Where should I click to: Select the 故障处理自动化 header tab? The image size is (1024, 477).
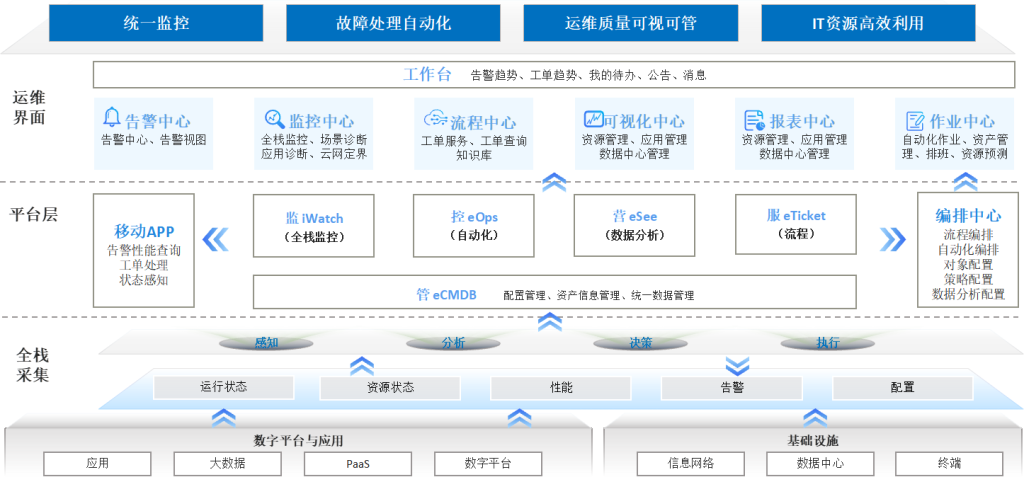click(391, 22)
